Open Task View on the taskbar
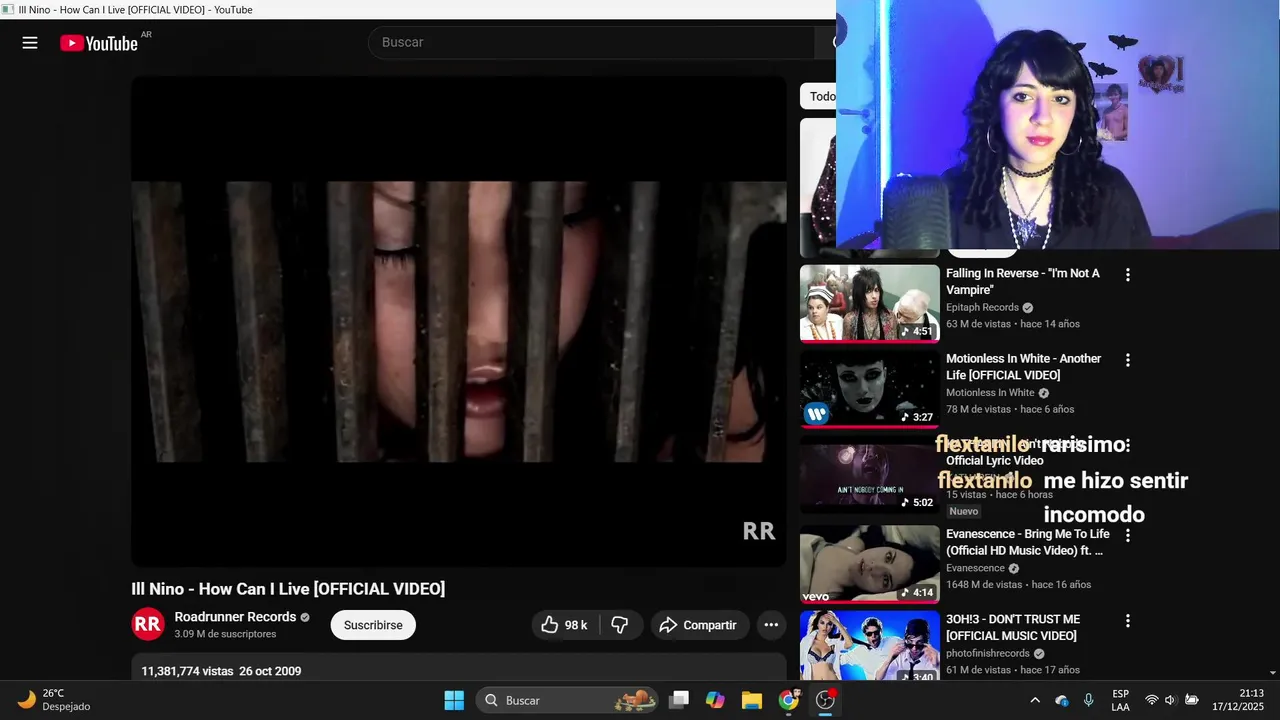1280x720 pixels. tap(679, 700)
